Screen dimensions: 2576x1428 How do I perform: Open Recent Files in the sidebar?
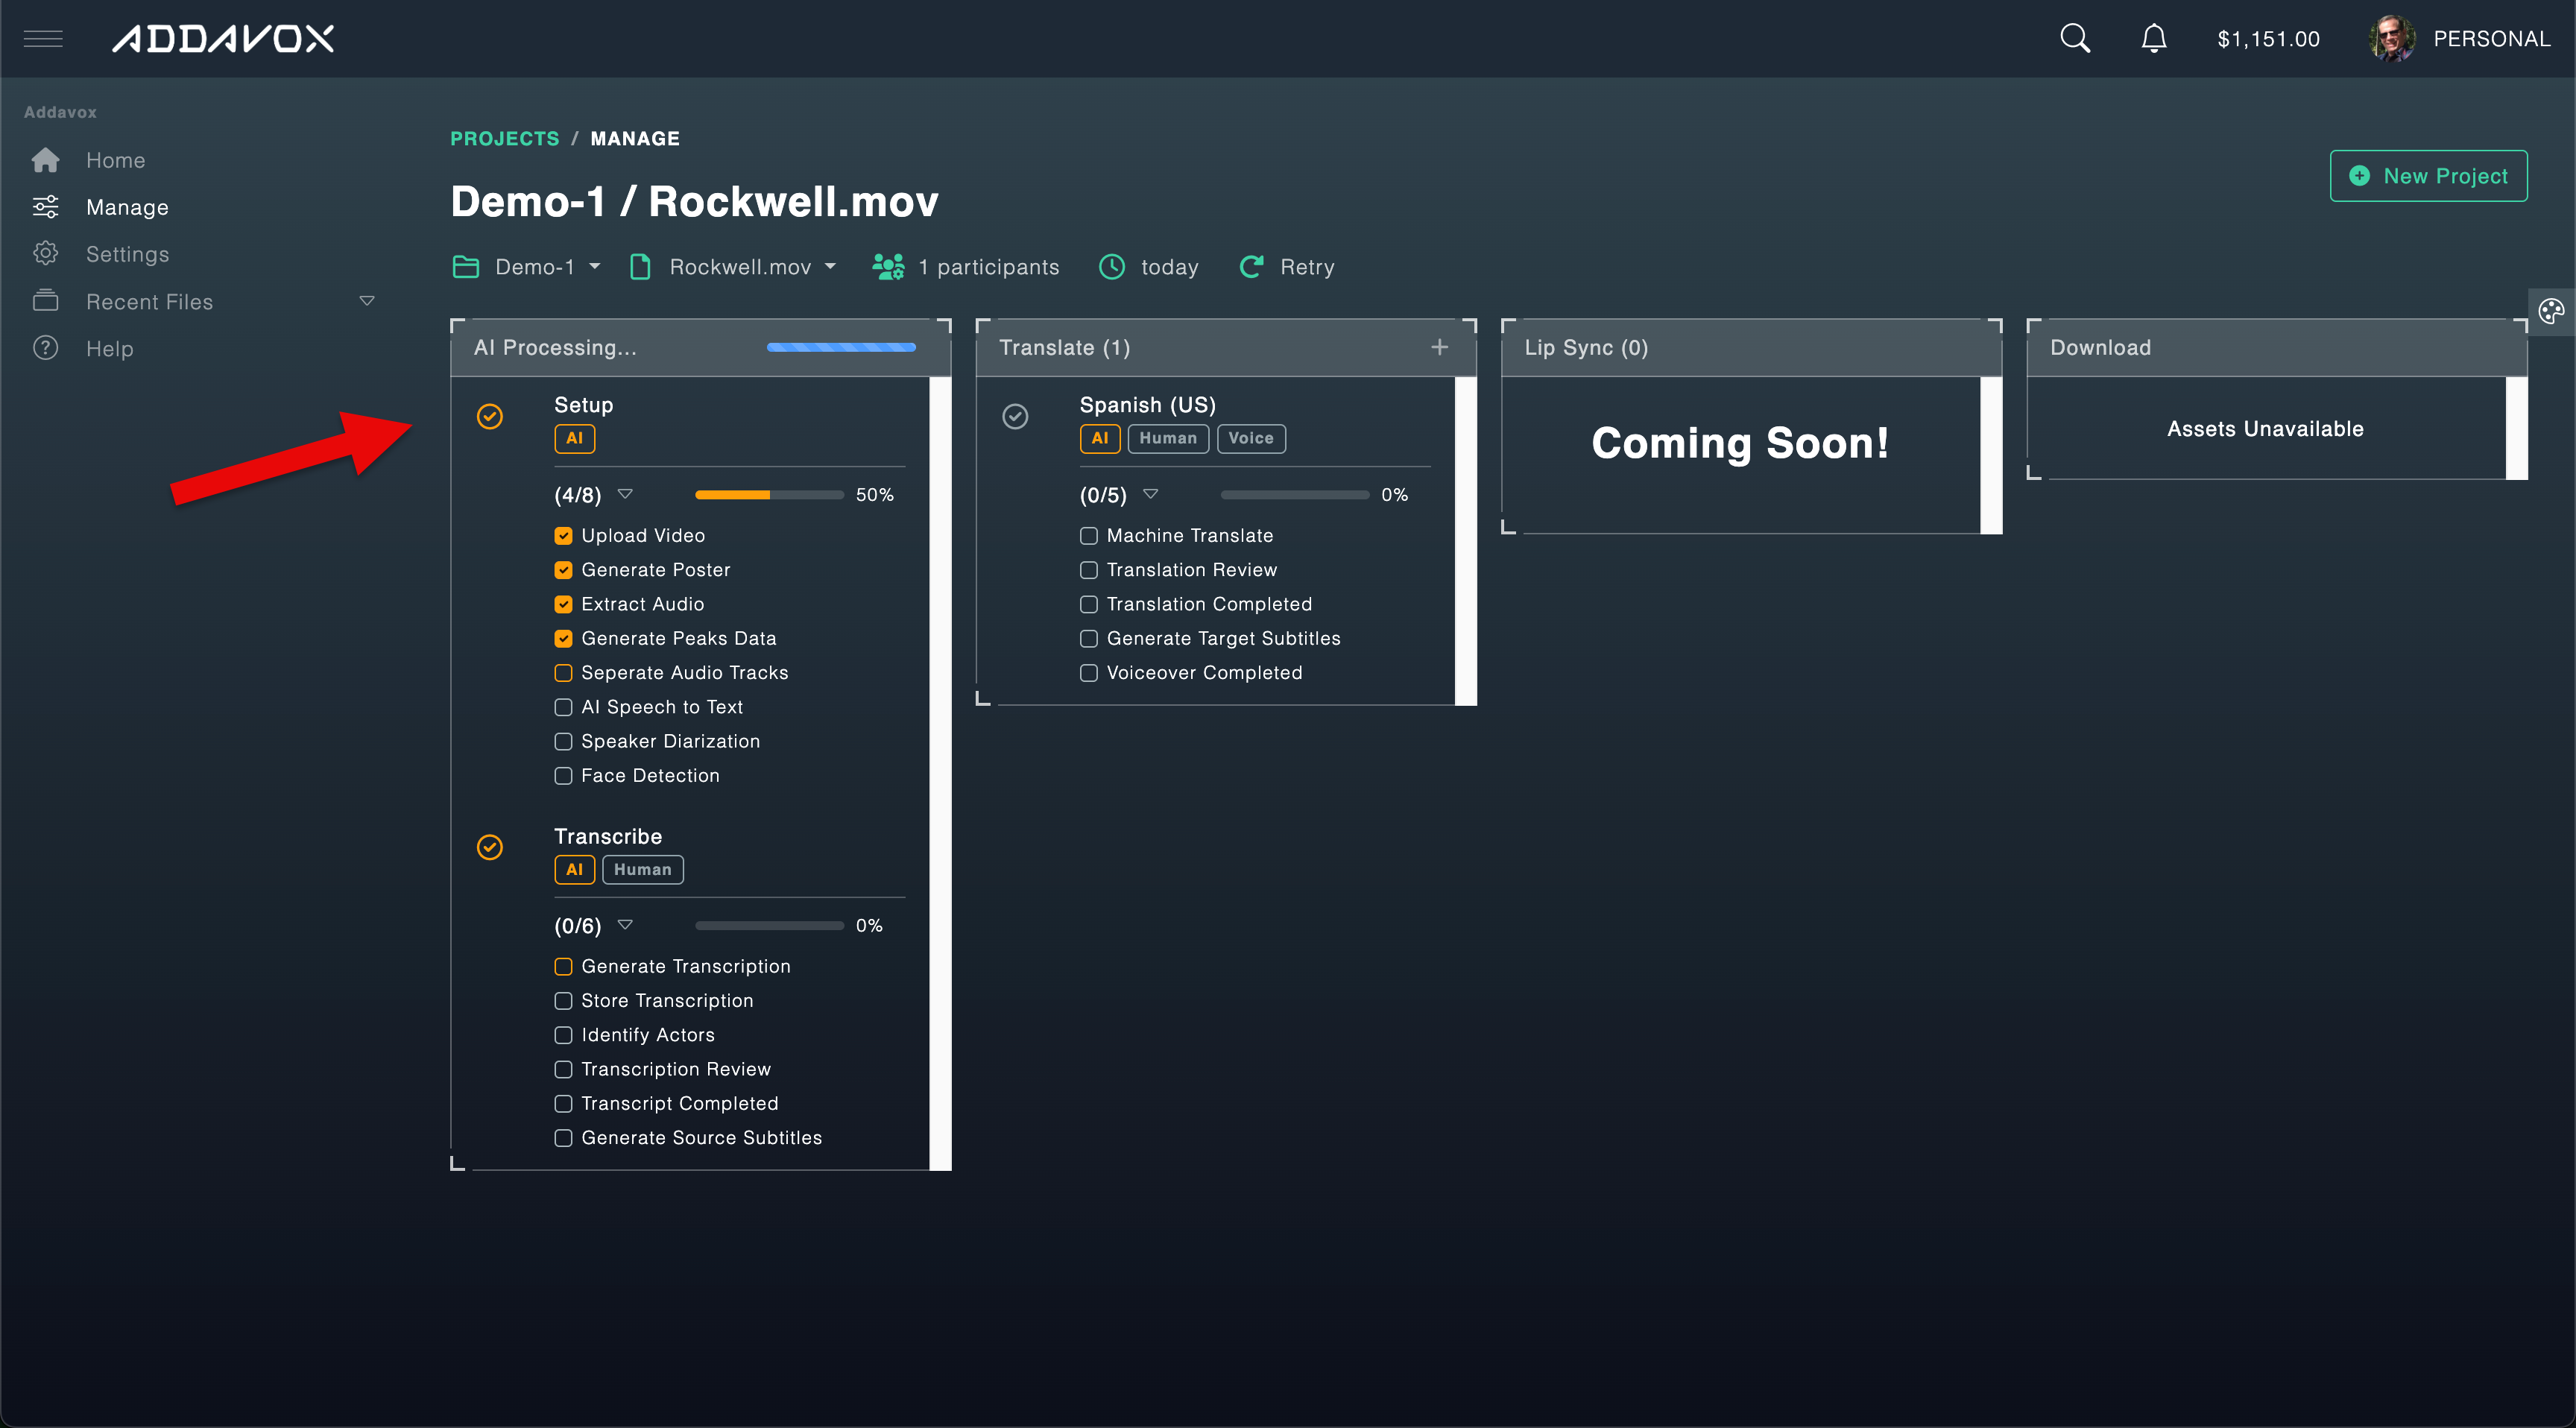point(149,301)
